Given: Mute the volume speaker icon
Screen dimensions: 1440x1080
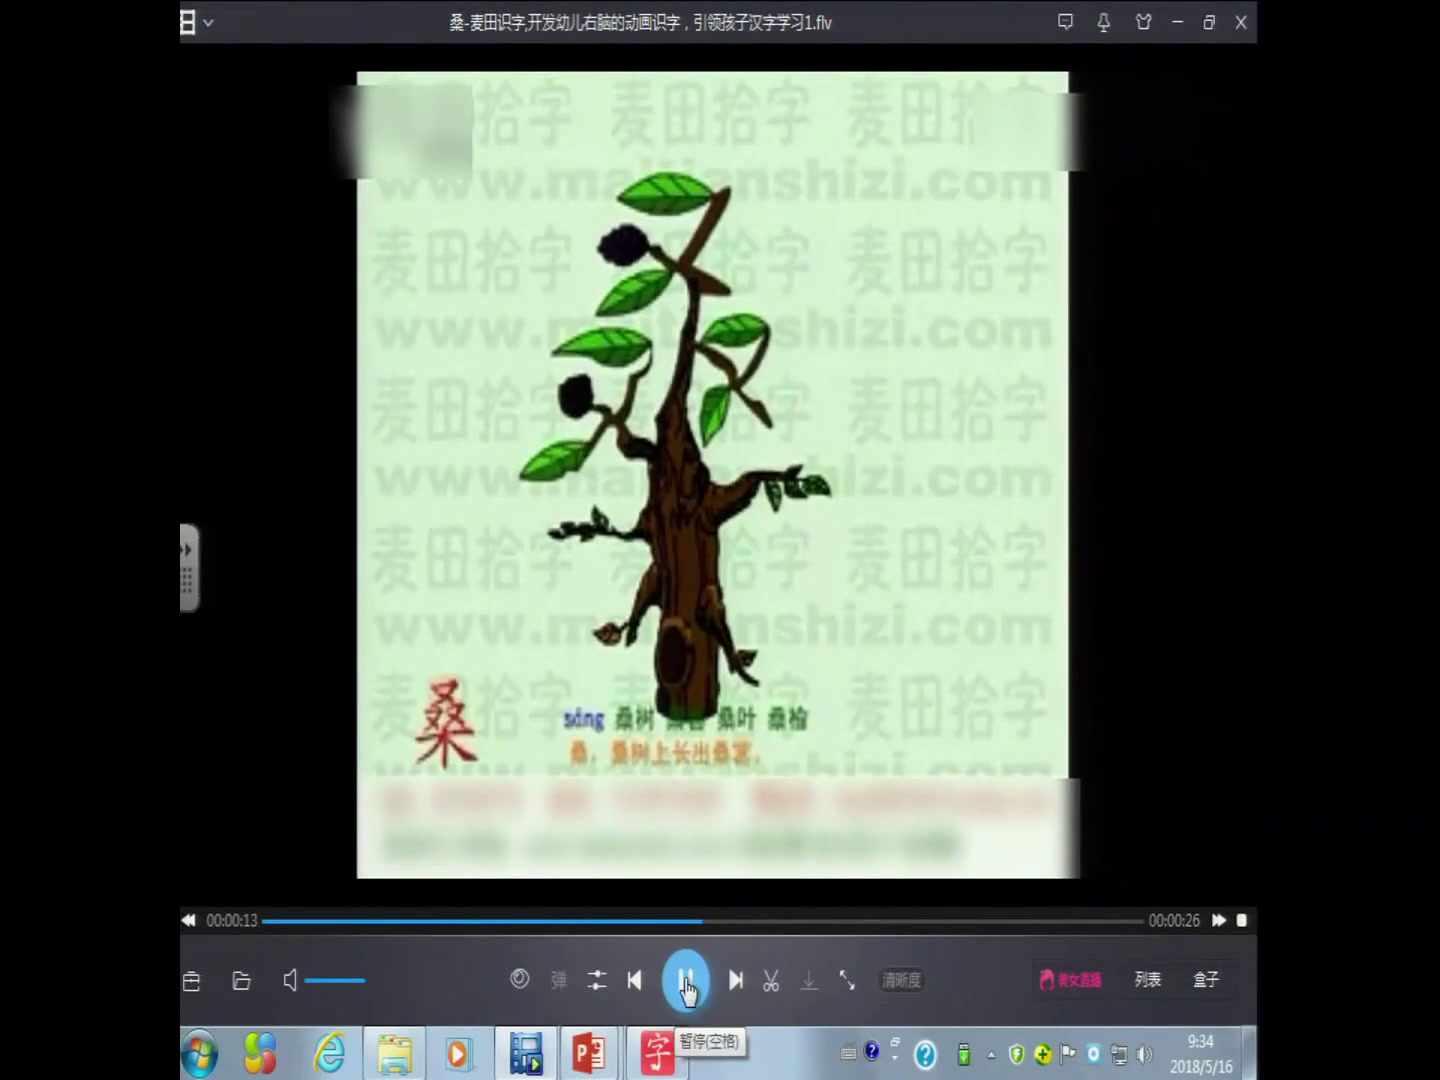Looking at the screenshot, I should (x=290, y=980).
